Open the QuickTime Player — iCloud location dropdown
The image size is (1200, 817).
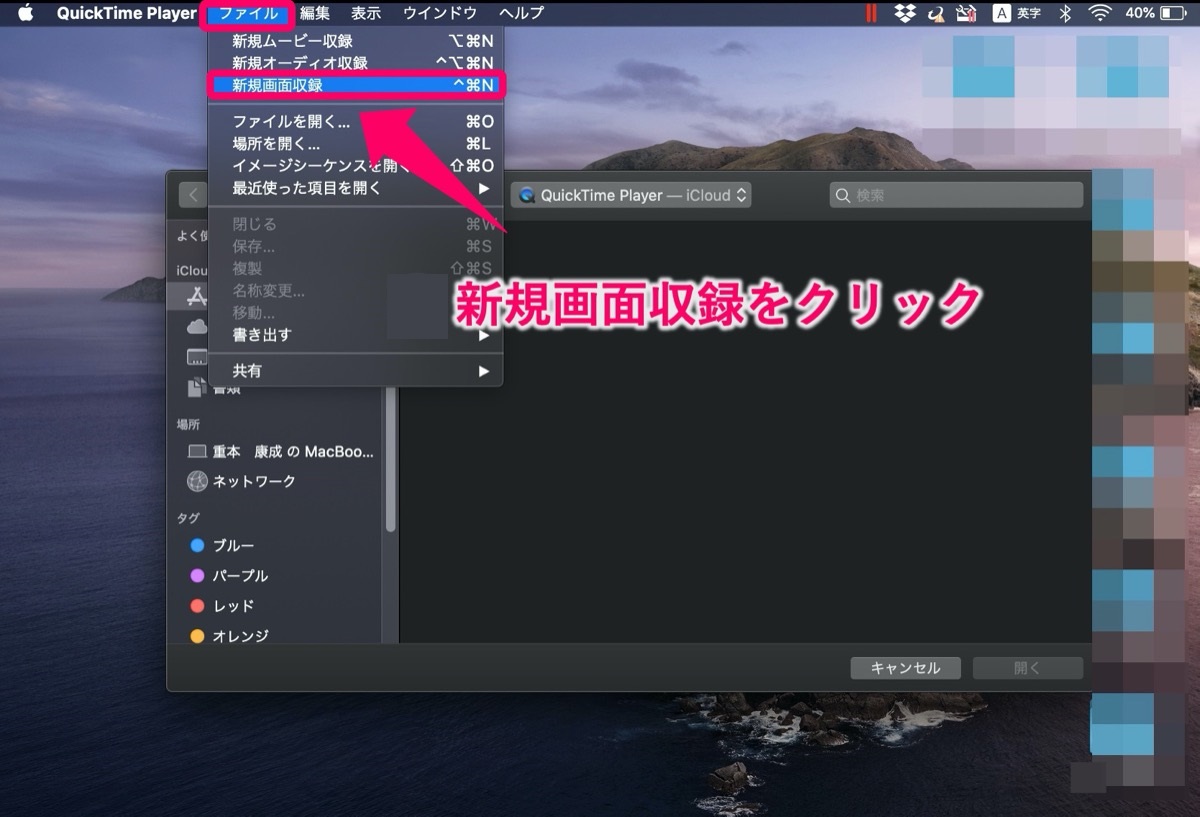pos(631,195)
